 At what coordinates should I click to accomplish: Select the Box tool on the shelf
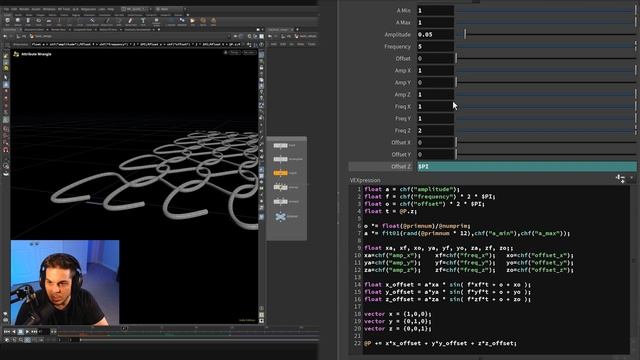tap(7, 21)
